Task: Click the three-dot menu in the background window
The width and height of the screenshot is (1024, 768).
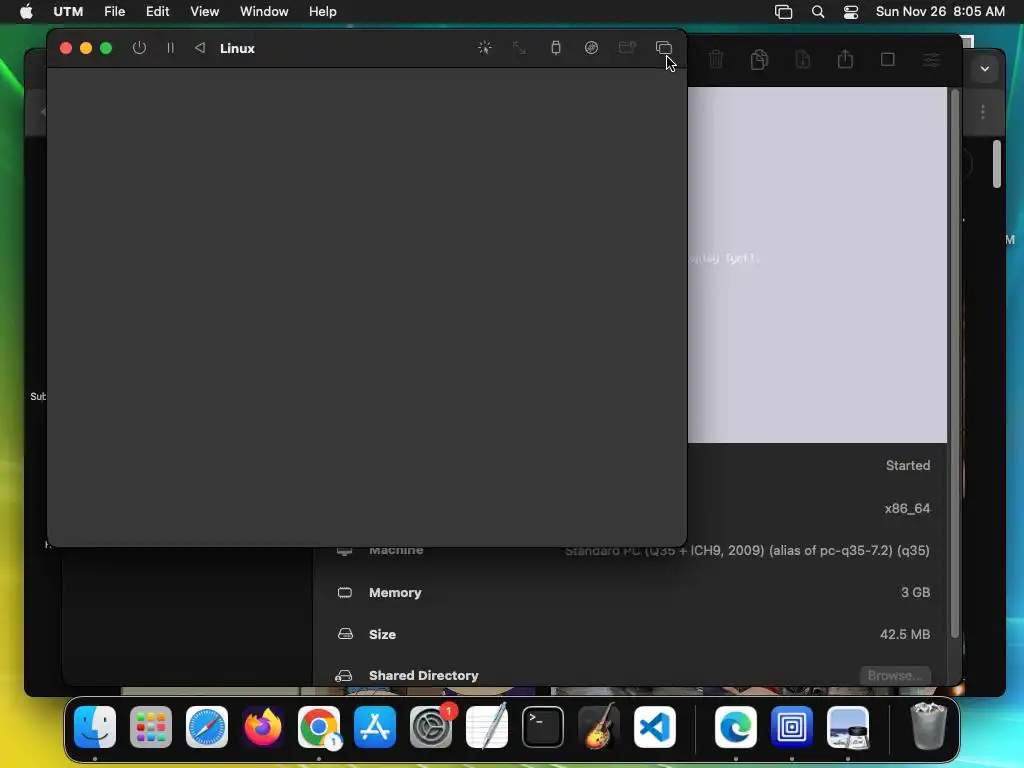Action: pyautogui.click(x=983, y=112)
